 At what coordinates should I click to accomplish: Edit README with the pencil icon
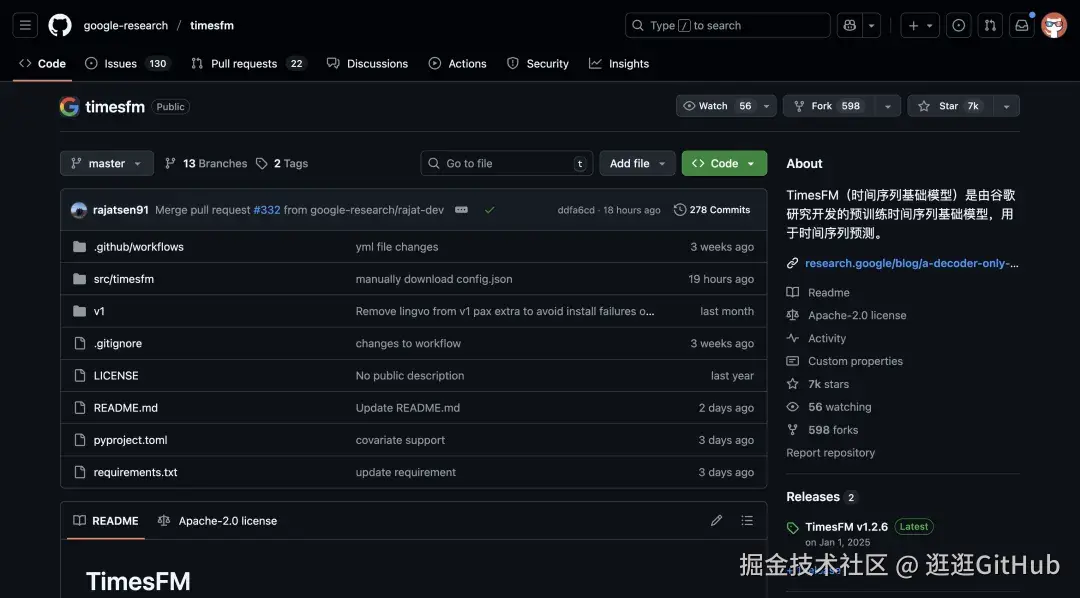pyautogui.click(x=716, y=521)
